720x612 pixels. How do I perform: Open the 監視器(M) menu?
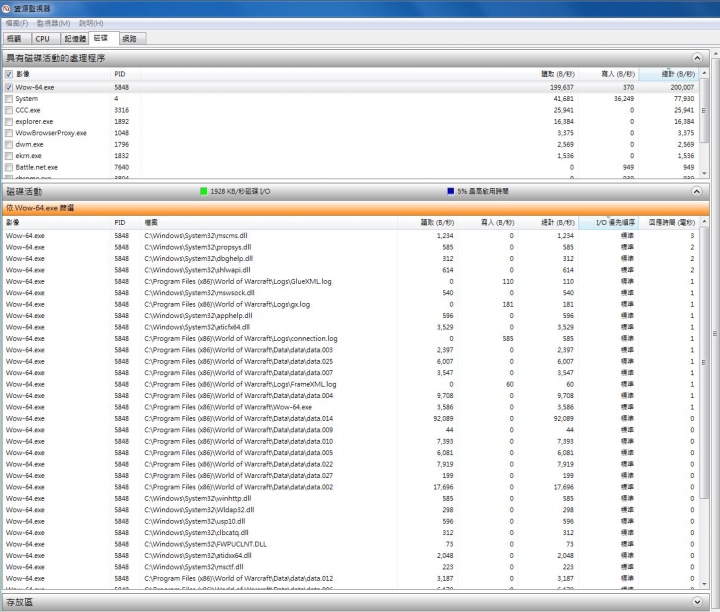[x=53, y=23]
